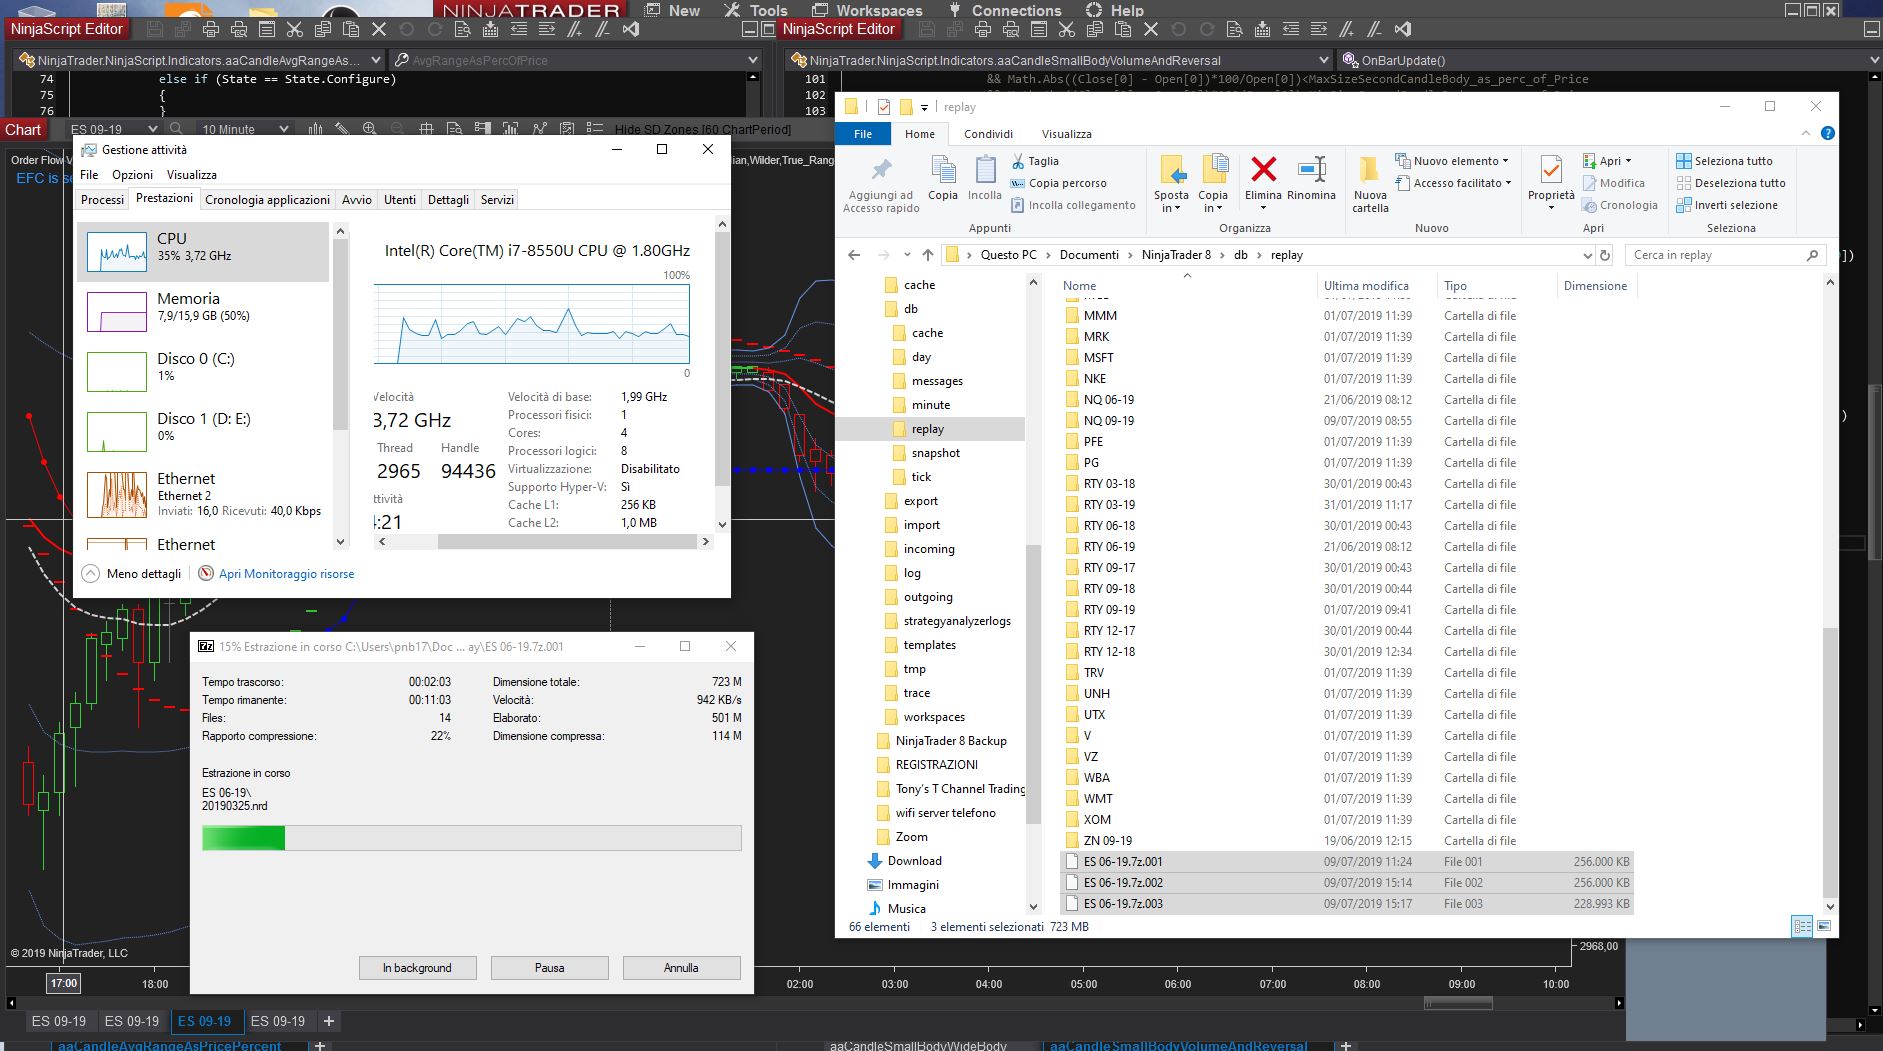The height and width of the screenshot is (1051, 1883).
Task: Uncomment lines in aaCandleSmallBody editor toolbar
Action: 1375,30
